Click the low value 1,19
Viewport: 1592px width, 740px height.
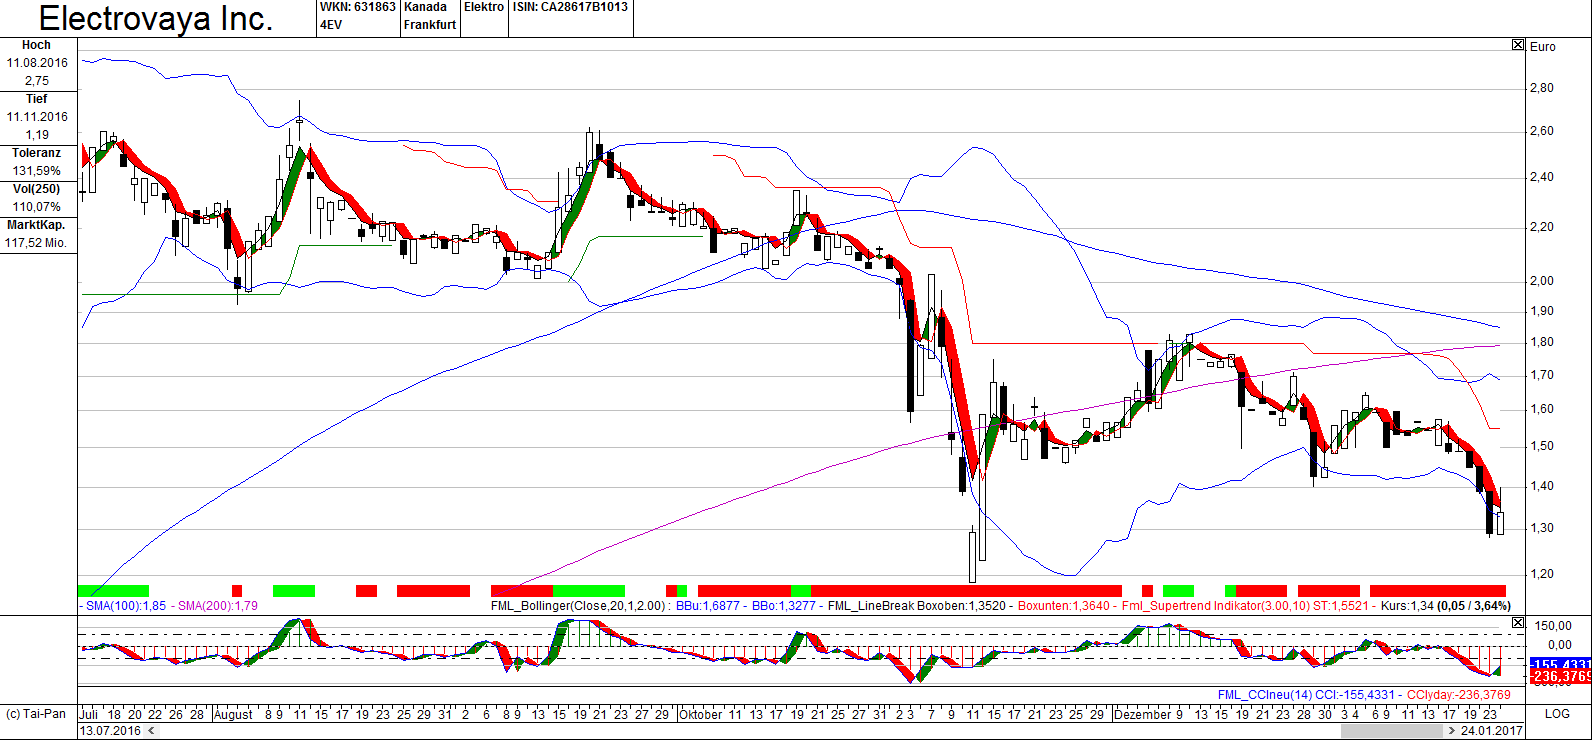37,135
